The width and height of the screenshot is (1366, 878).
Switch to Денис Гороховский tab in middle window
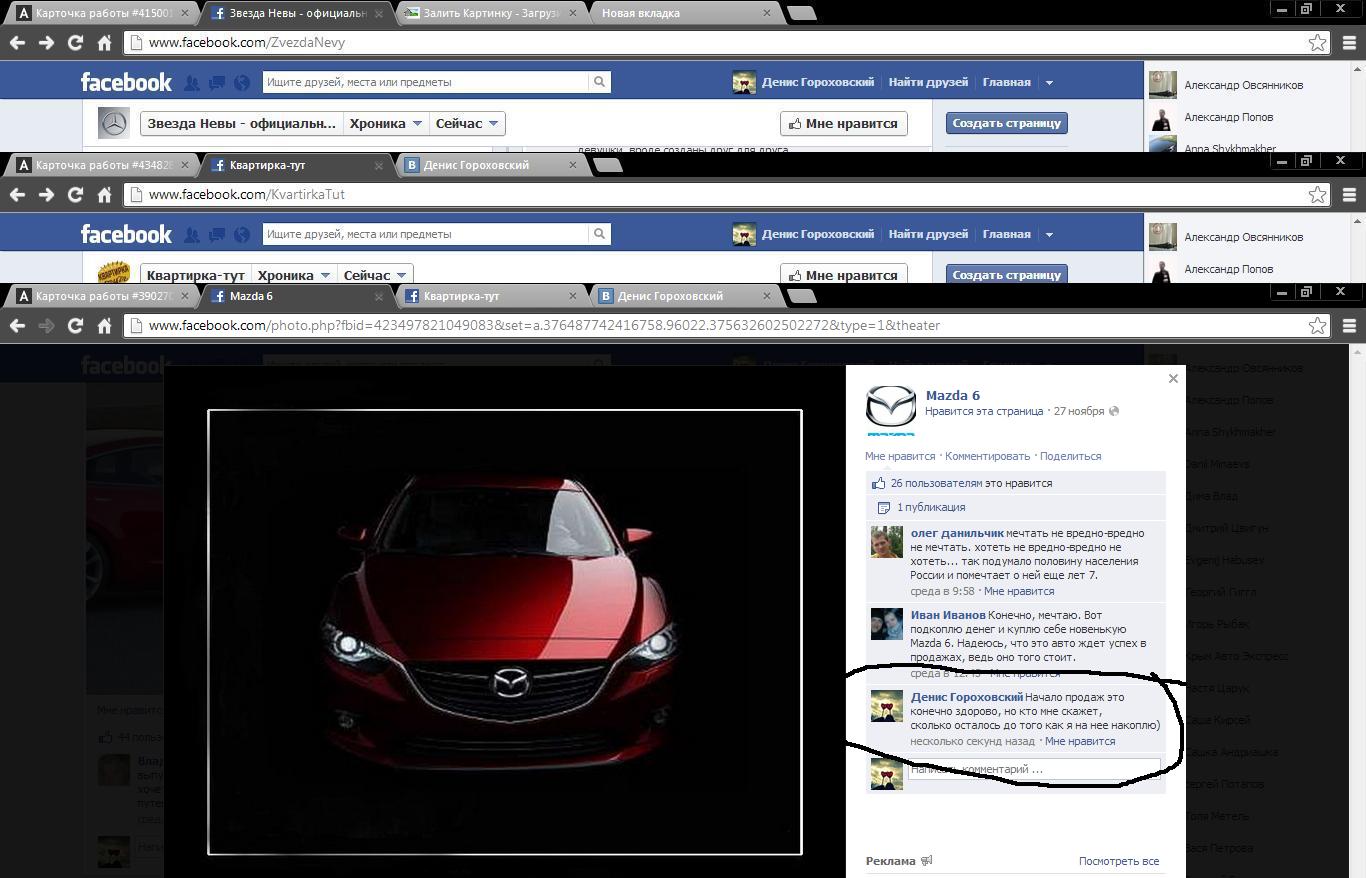click(488, 165)
